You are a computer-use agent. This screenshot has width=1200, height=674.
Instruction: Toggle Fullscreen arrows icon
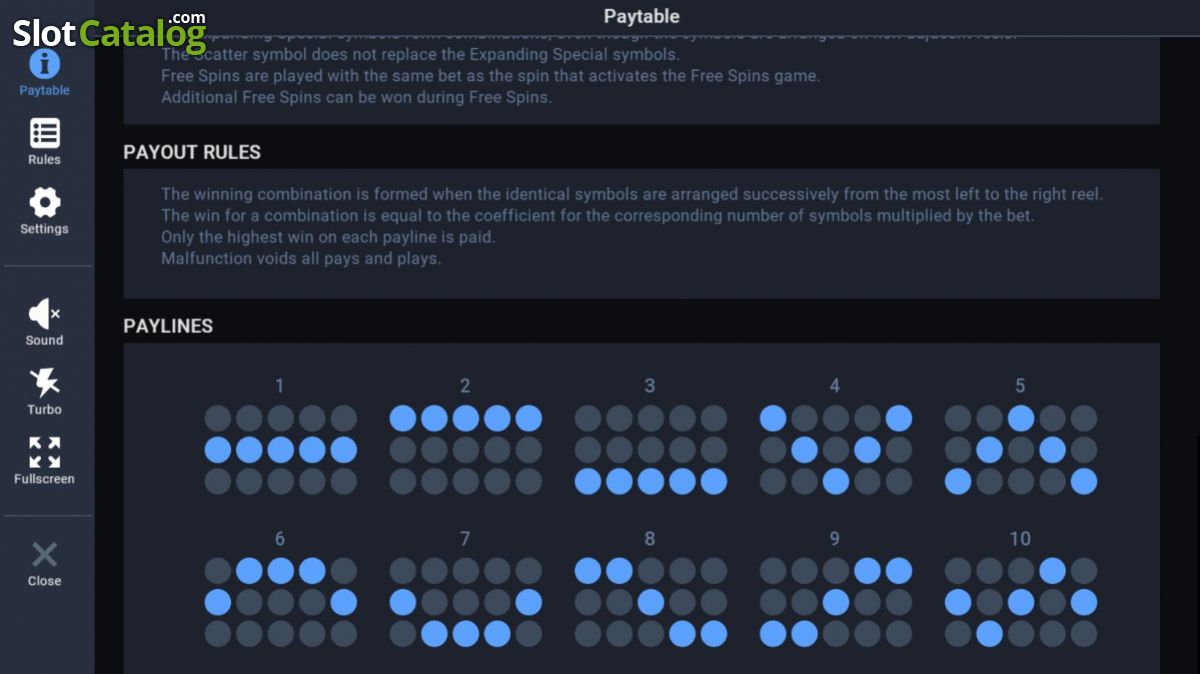coord(44,452)
